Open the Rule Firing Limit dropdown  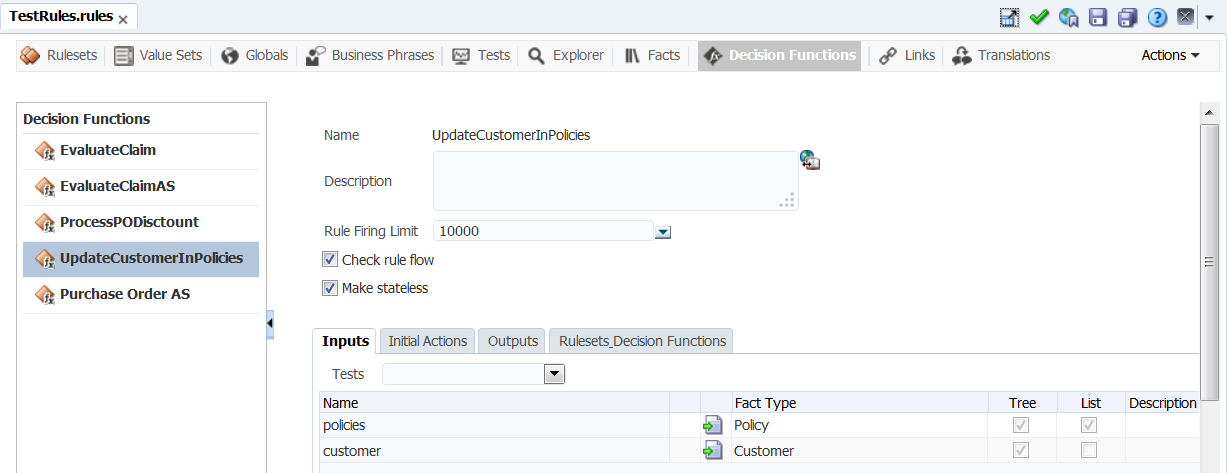662,232
